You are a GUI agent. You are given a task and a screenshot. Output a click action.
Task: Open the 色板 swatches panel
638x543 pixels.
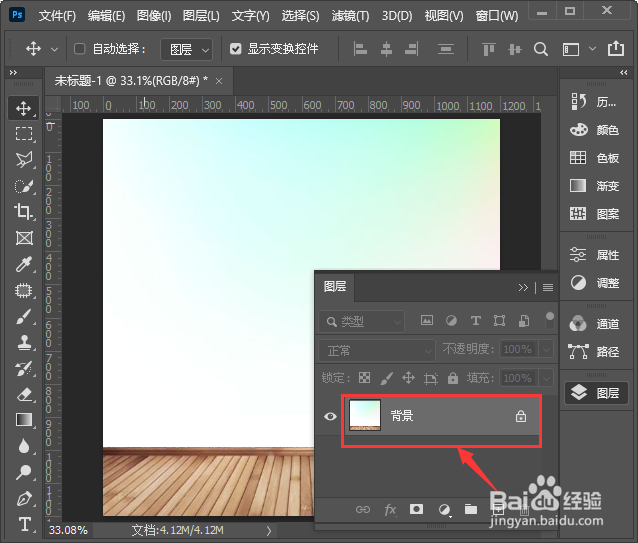point(595,157)
